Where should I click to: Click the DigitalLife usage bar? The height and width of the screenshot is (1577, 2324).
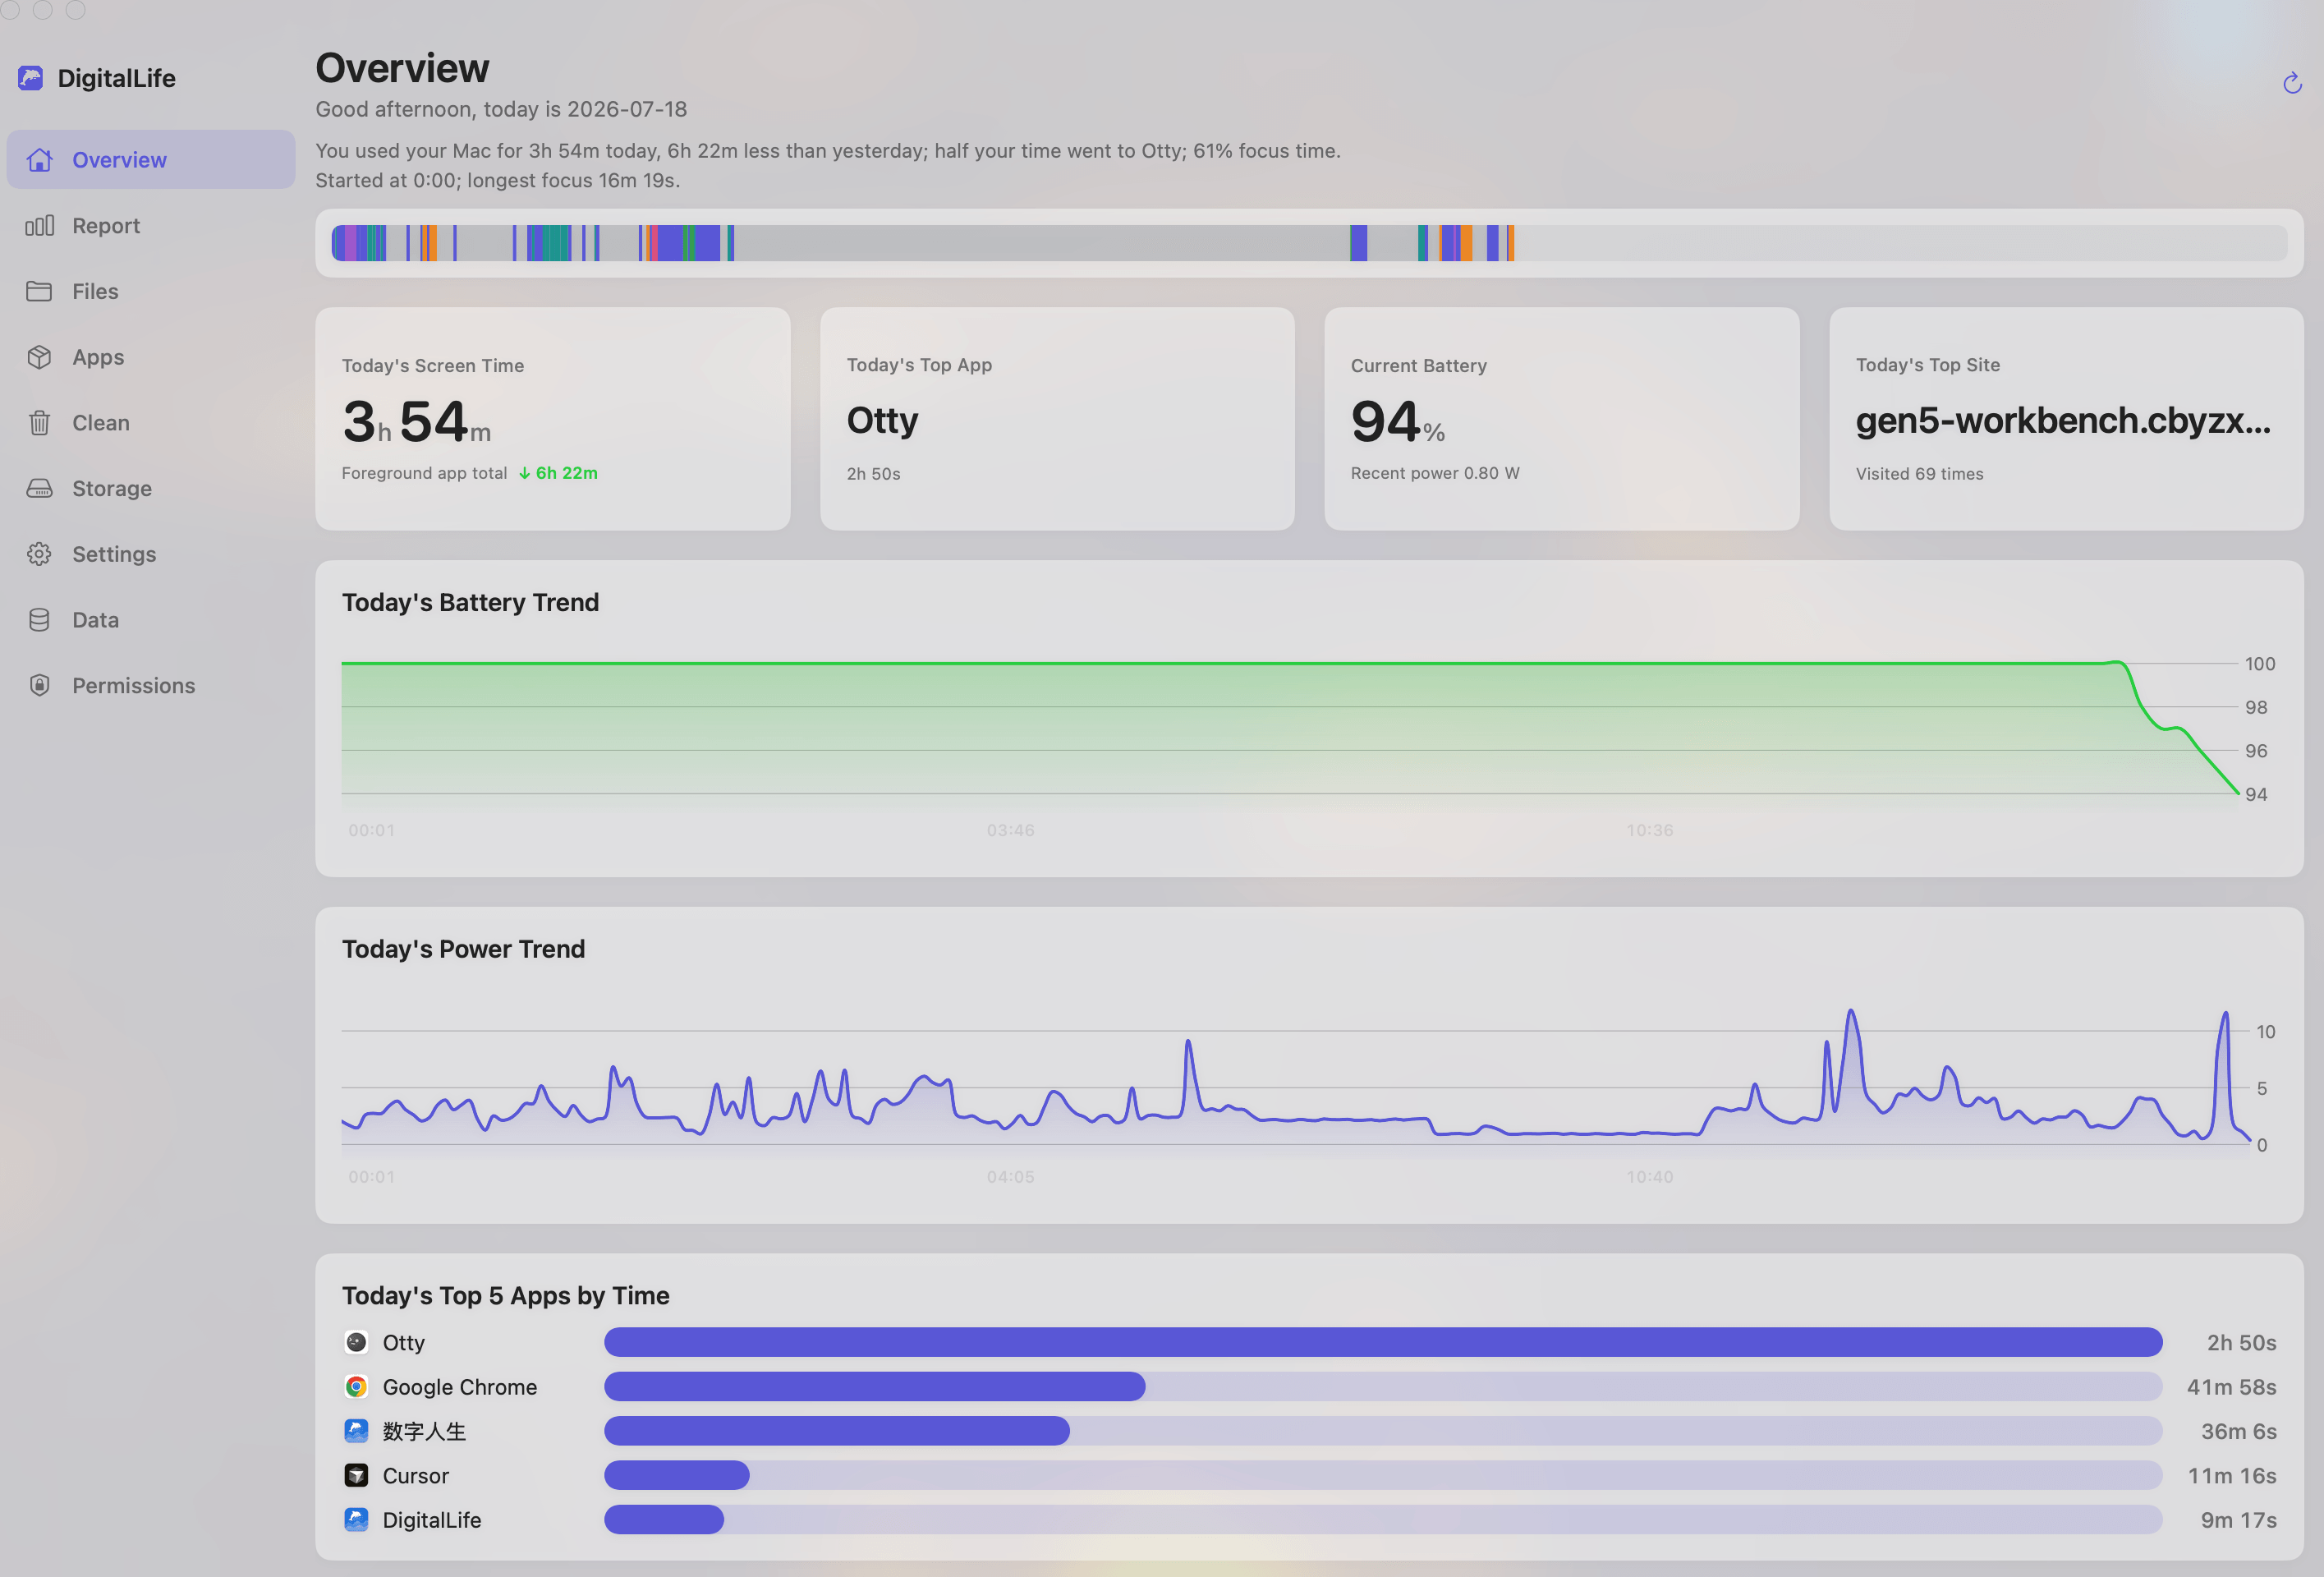pyautogui.click(x=1383, y=1519)
